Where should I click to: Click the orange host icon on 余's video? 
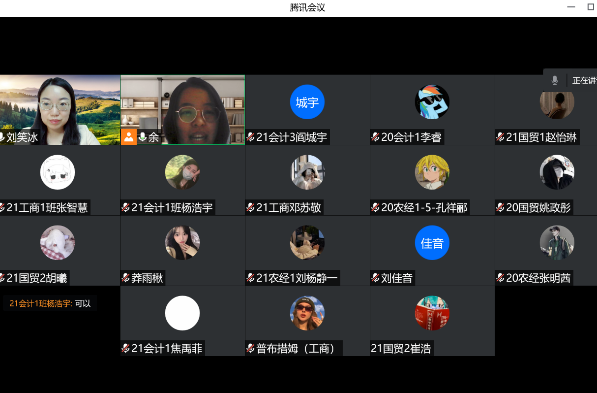click(x=129, y=137)
